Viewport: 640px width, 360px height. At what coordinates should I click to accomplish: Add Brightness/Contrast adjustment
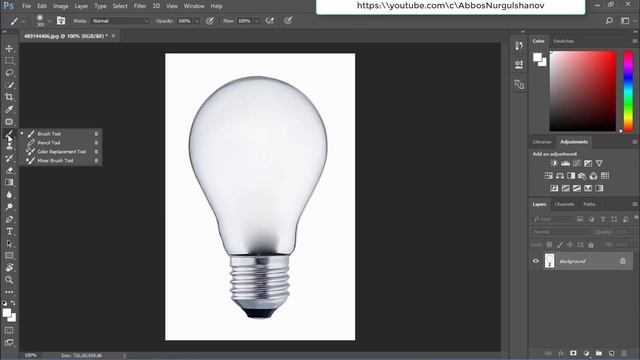[554, 163]
